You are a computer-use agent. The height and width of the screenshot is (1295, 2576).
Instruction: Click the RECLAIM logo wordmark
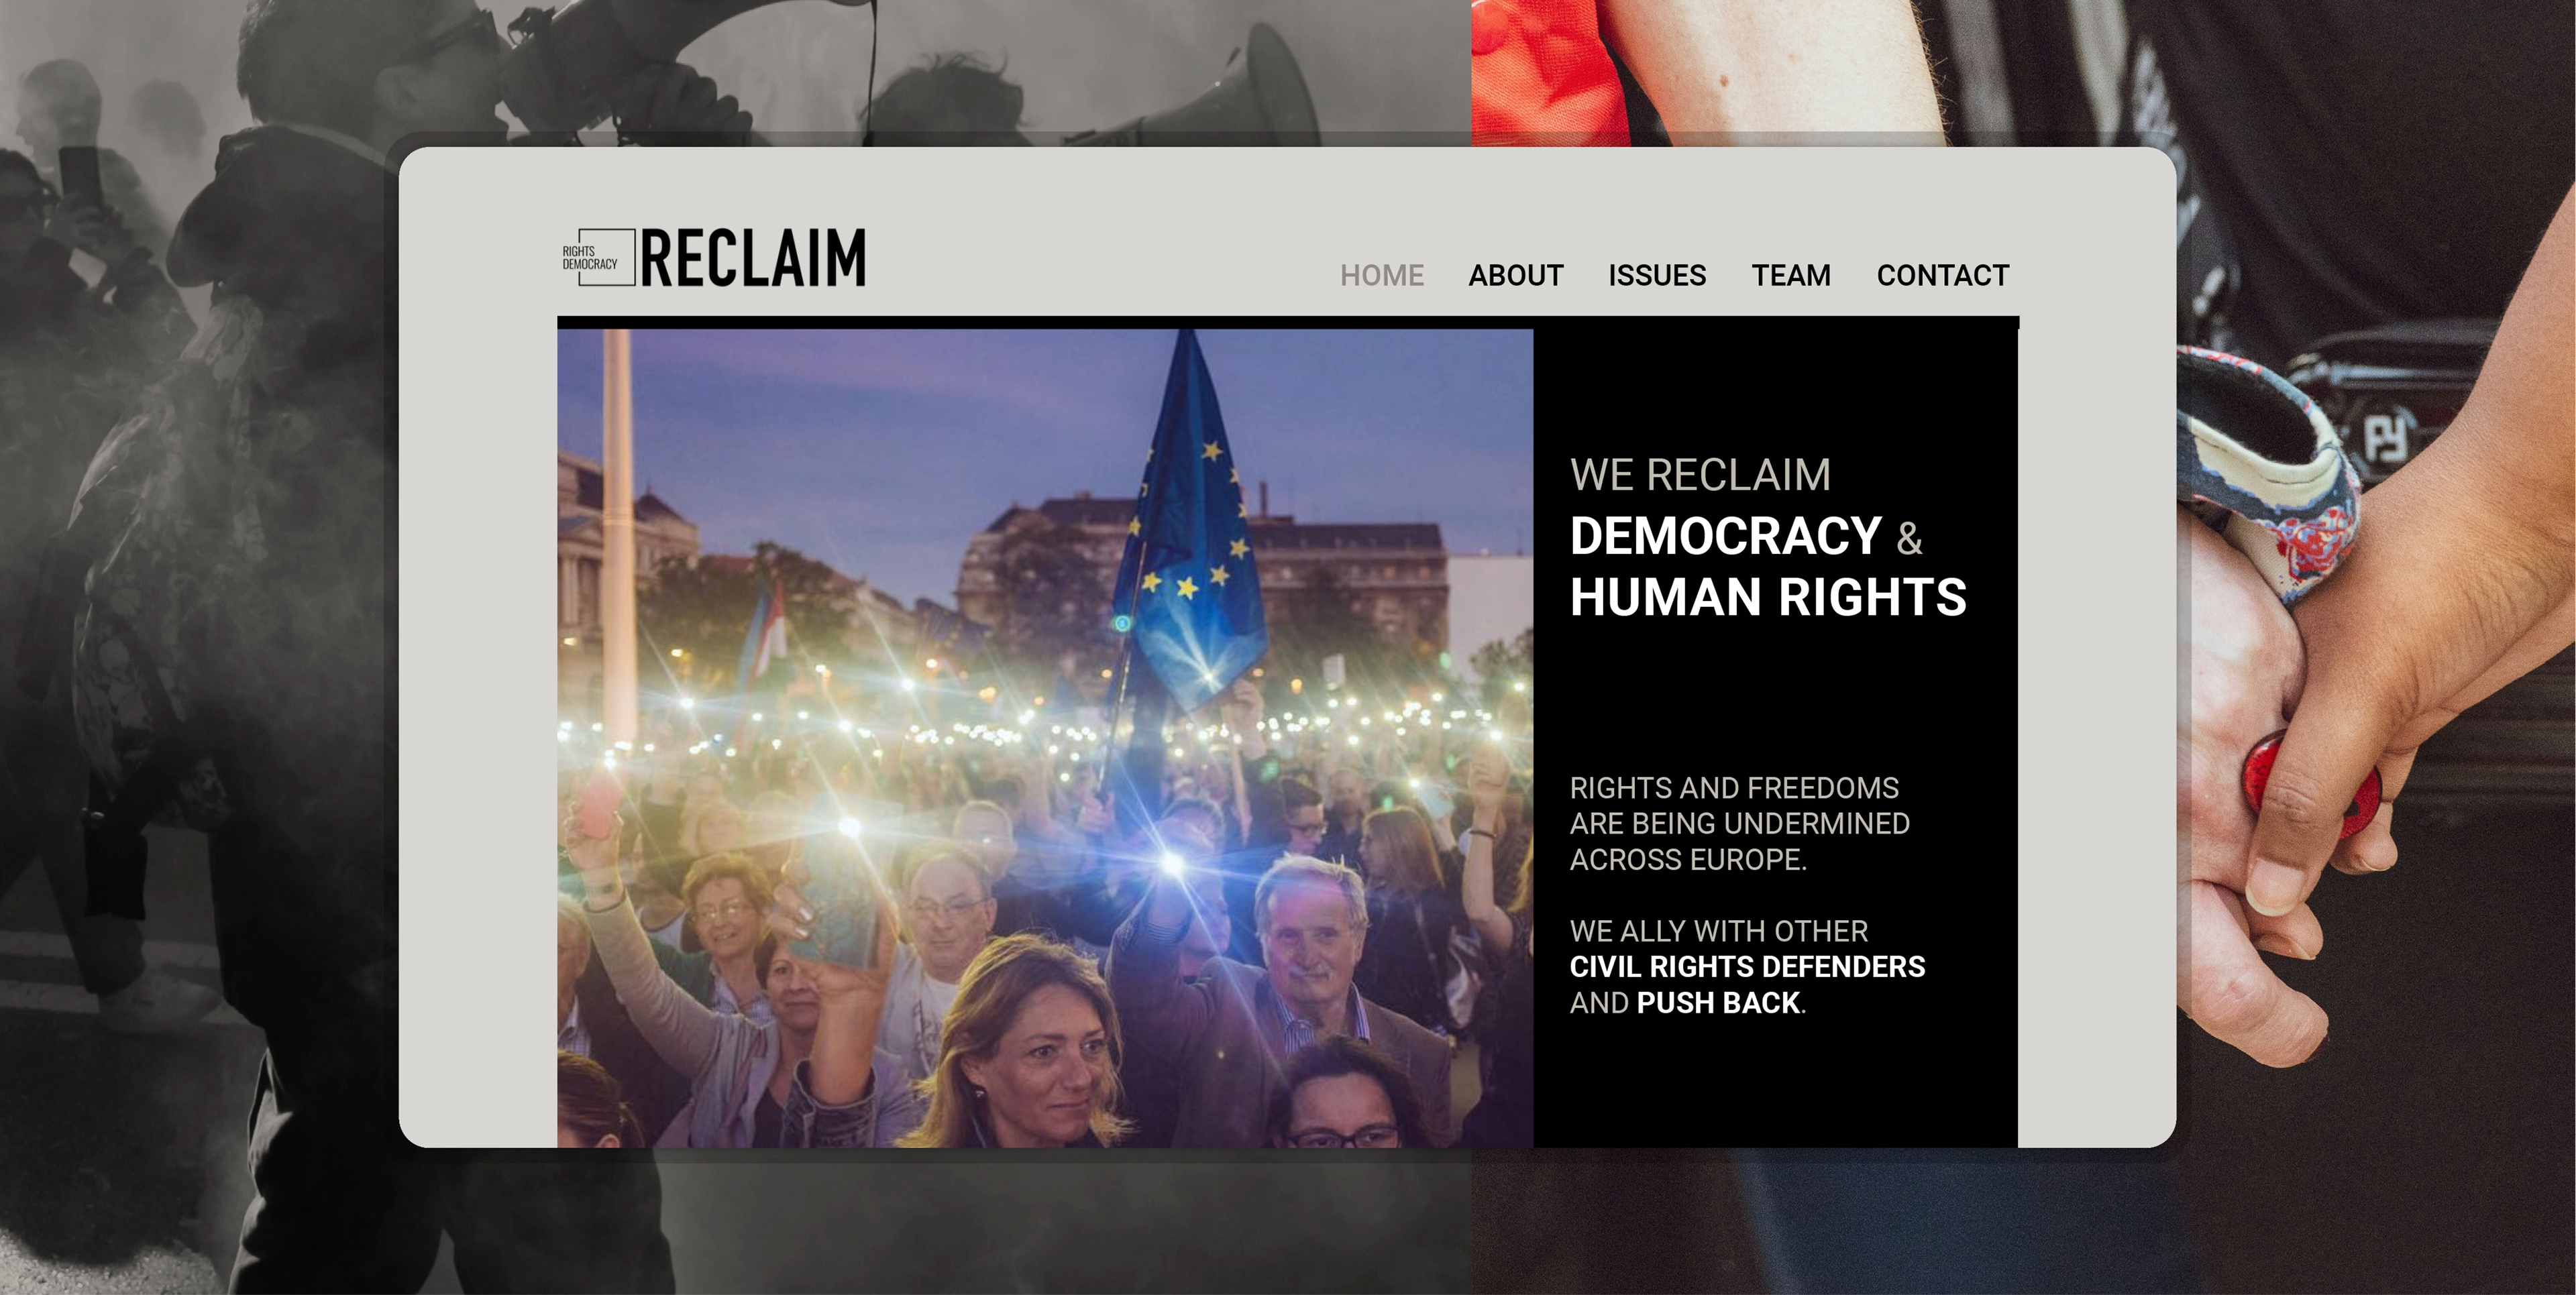tap(753, 258)
